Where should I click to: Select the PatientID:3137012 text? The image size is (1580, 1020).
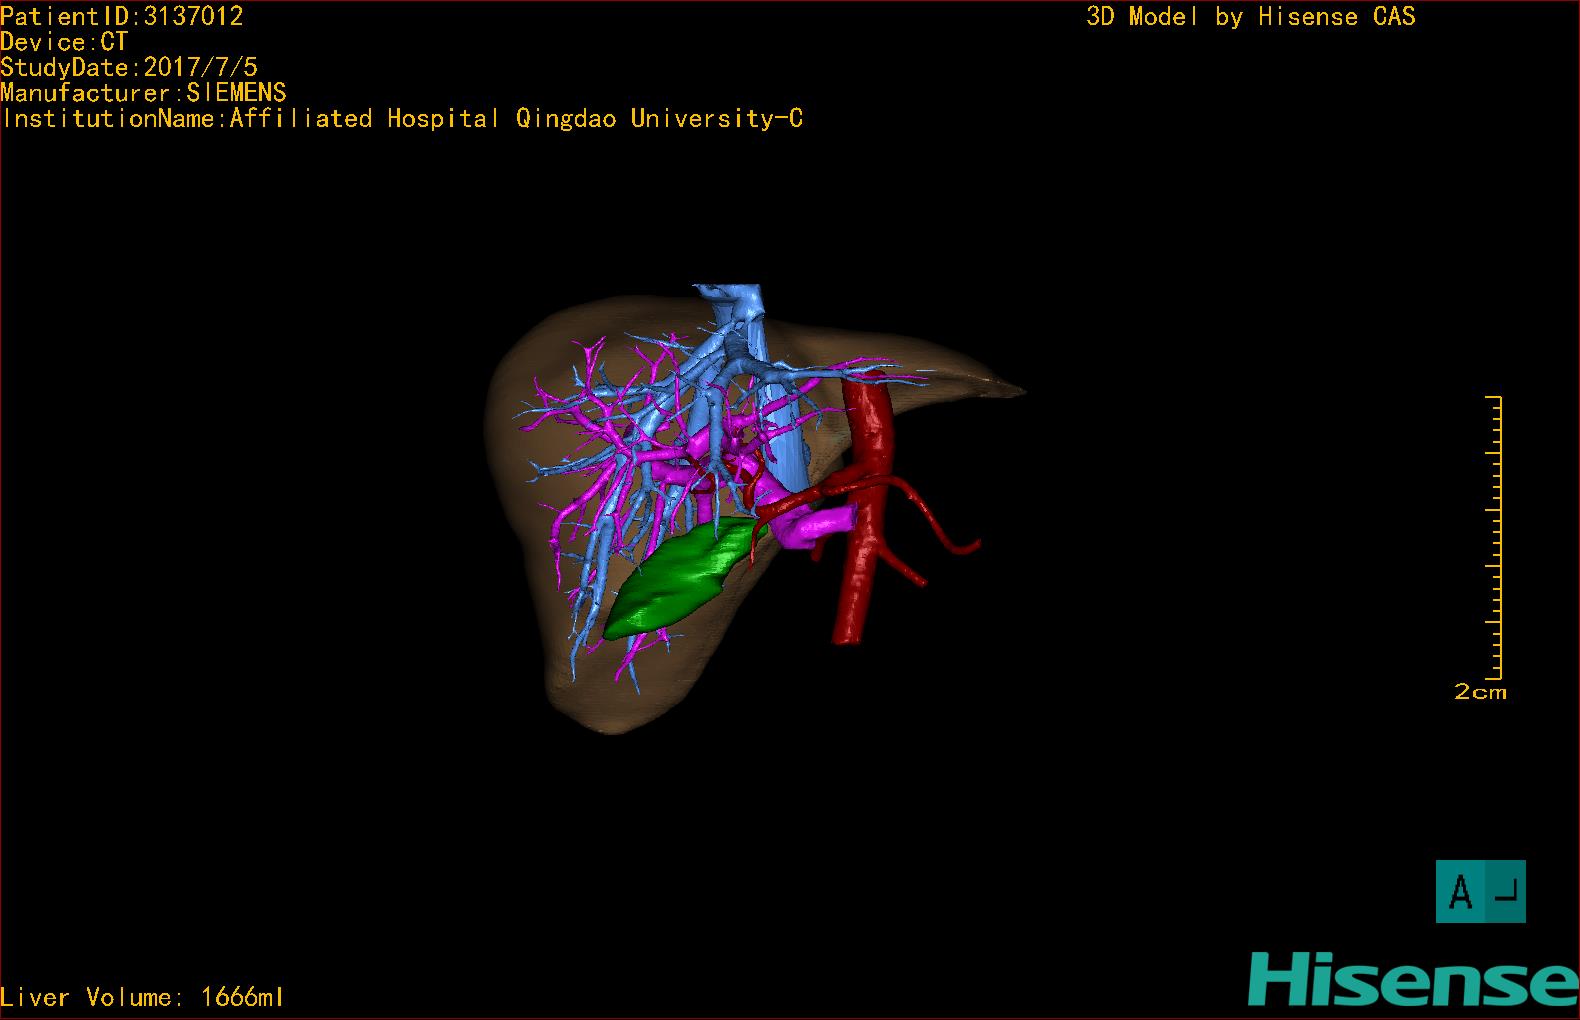click(122, 16)
